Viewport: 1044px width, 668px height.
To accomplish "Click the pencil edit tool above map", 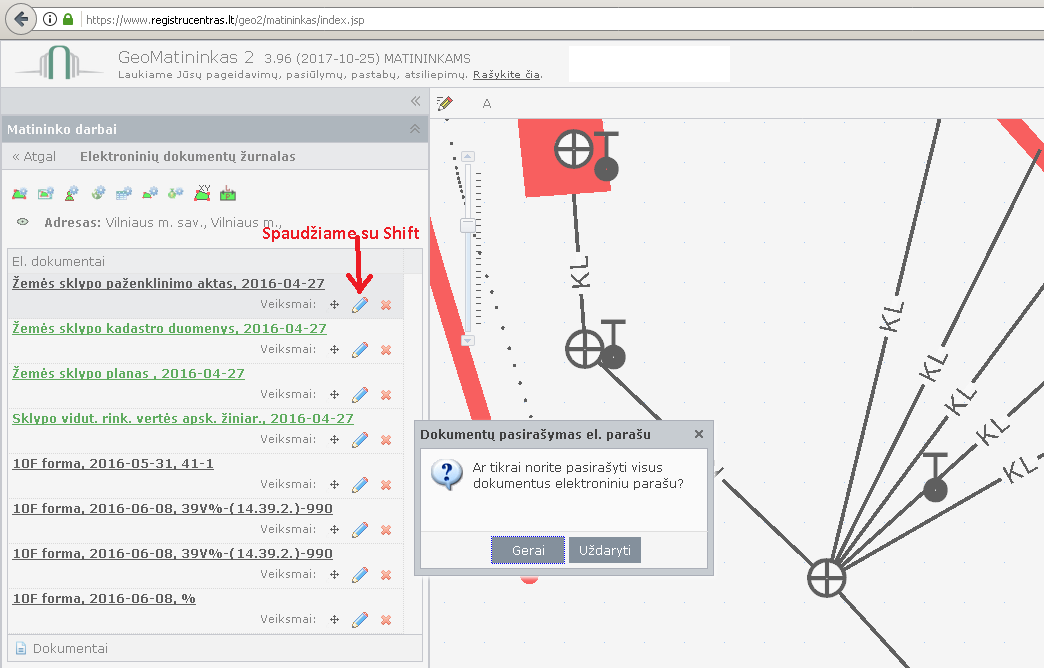I will [445, 103].
